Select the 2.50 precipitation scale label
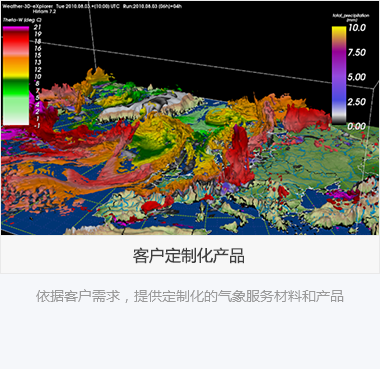Screen dimensions: 380x369 pos(356,102)
